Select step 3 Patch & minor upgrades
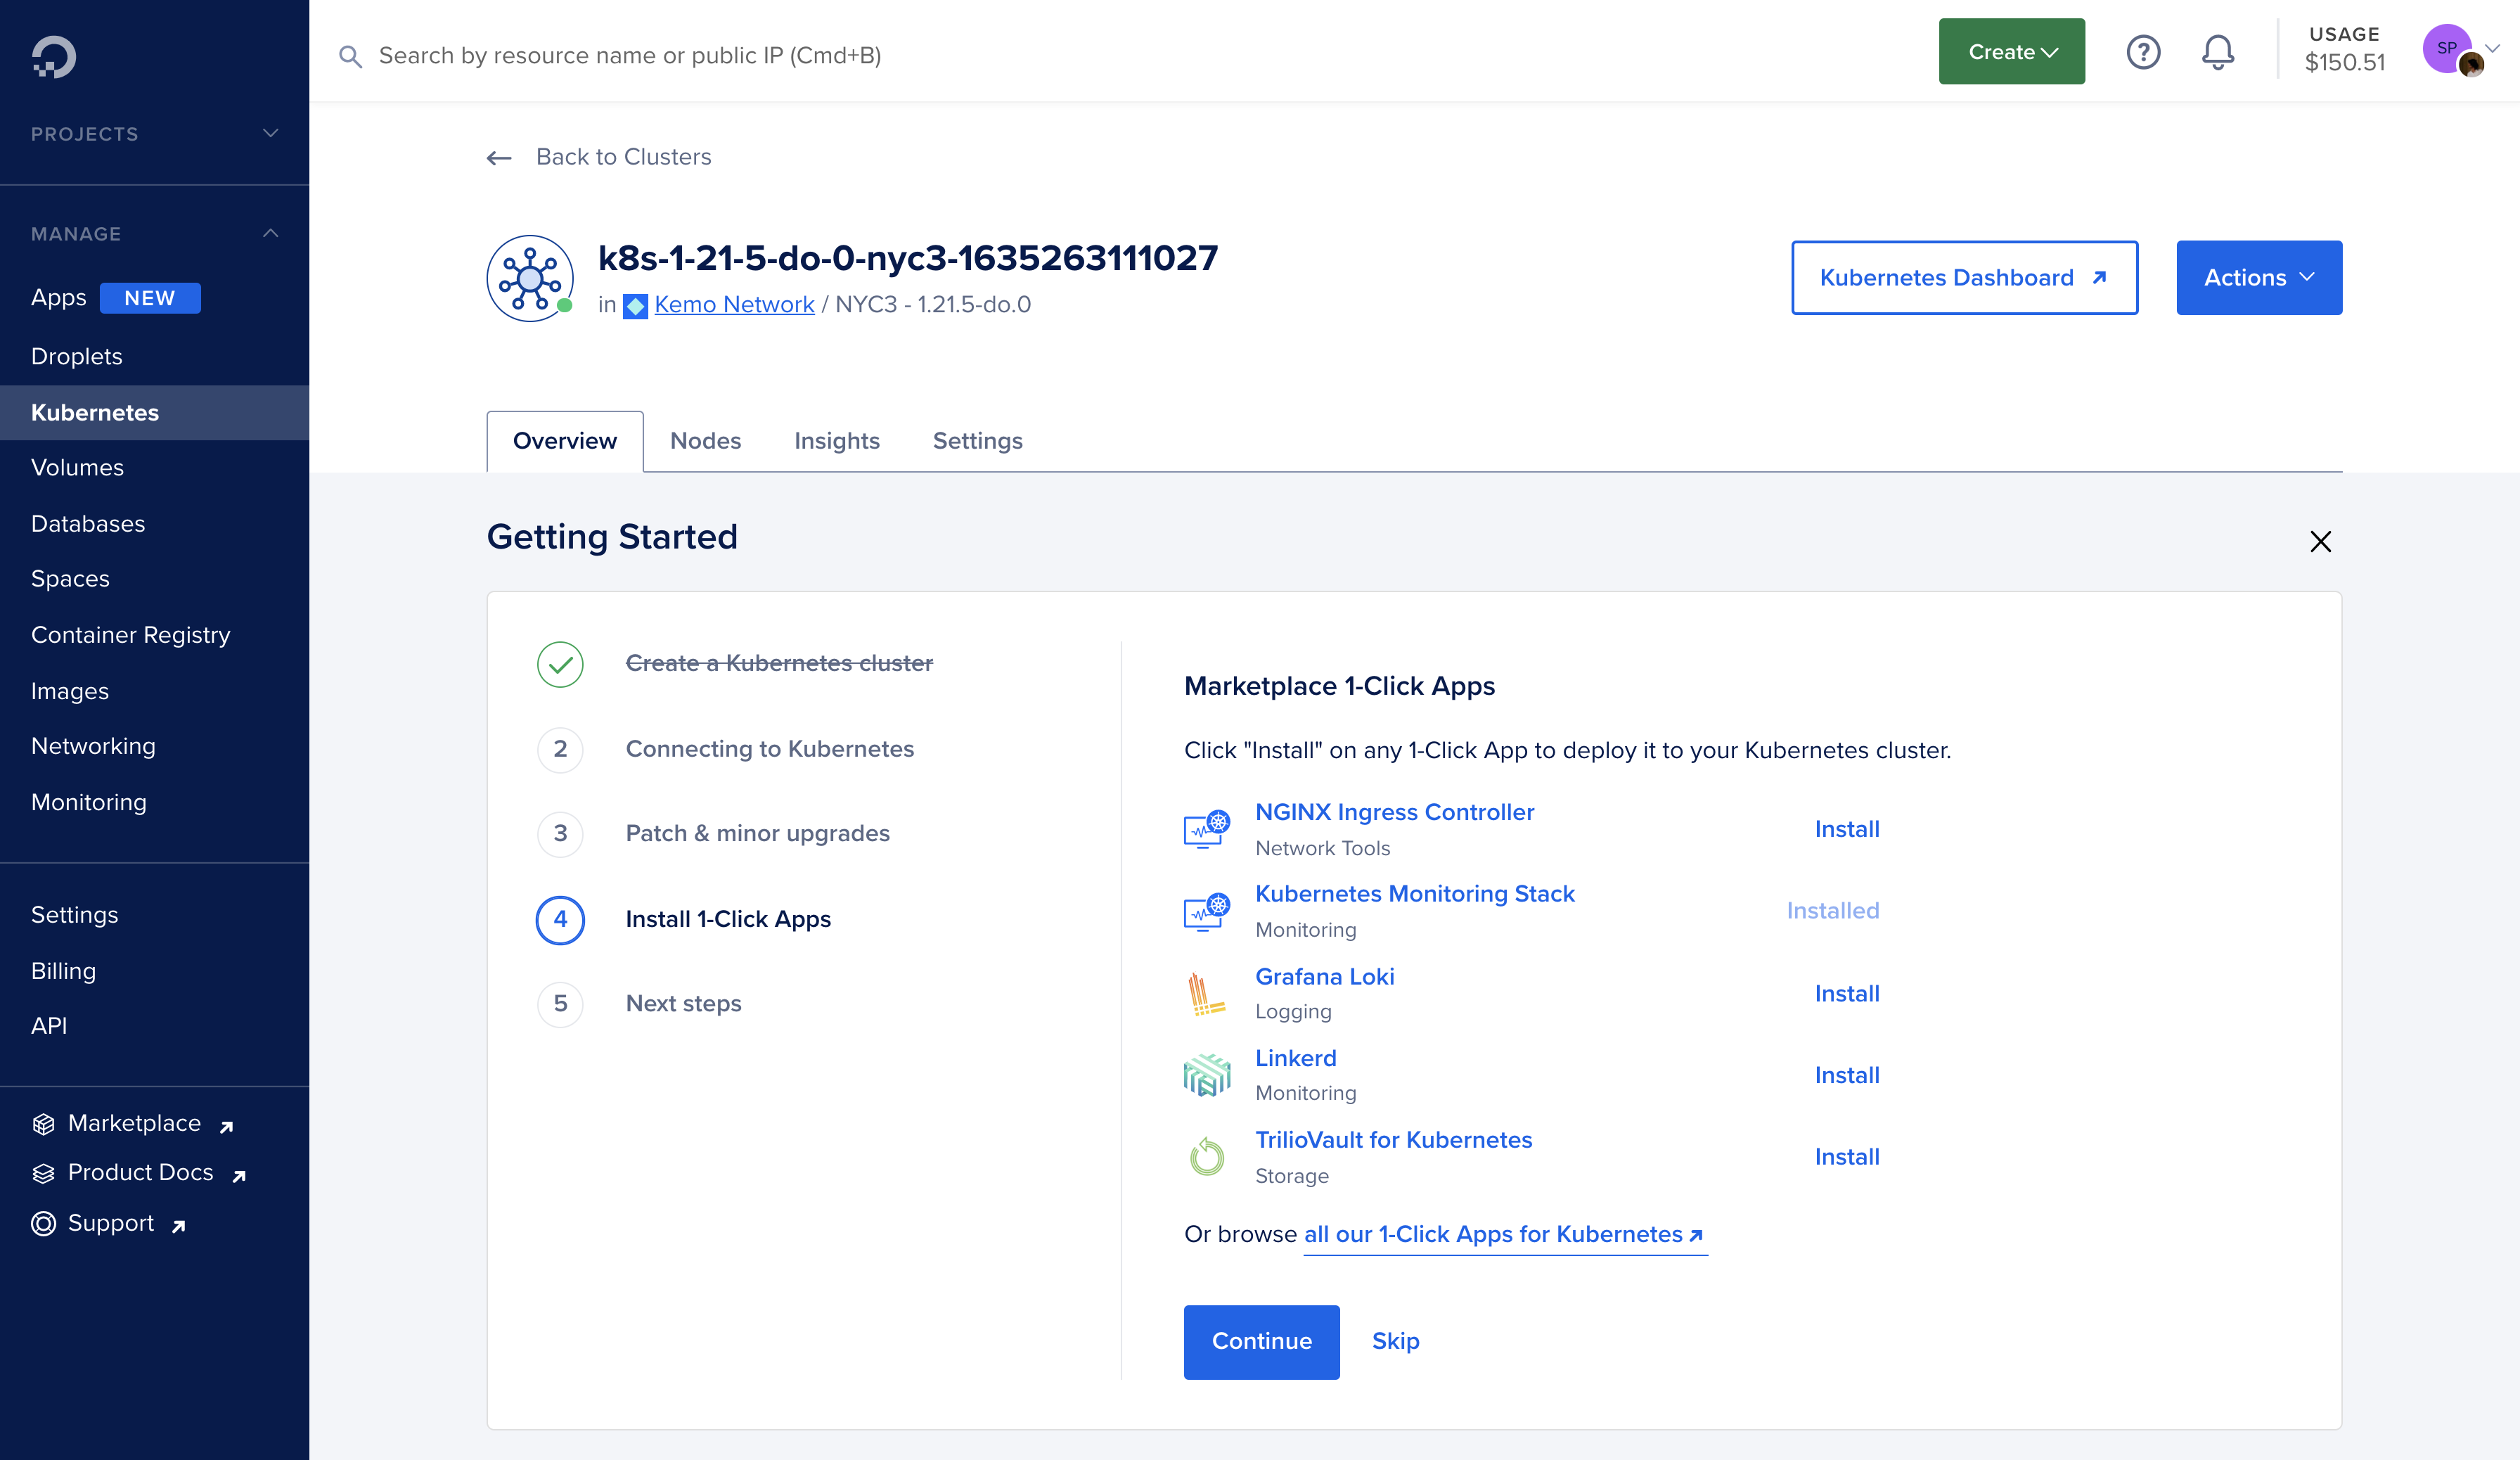 [x=757, y=833]
